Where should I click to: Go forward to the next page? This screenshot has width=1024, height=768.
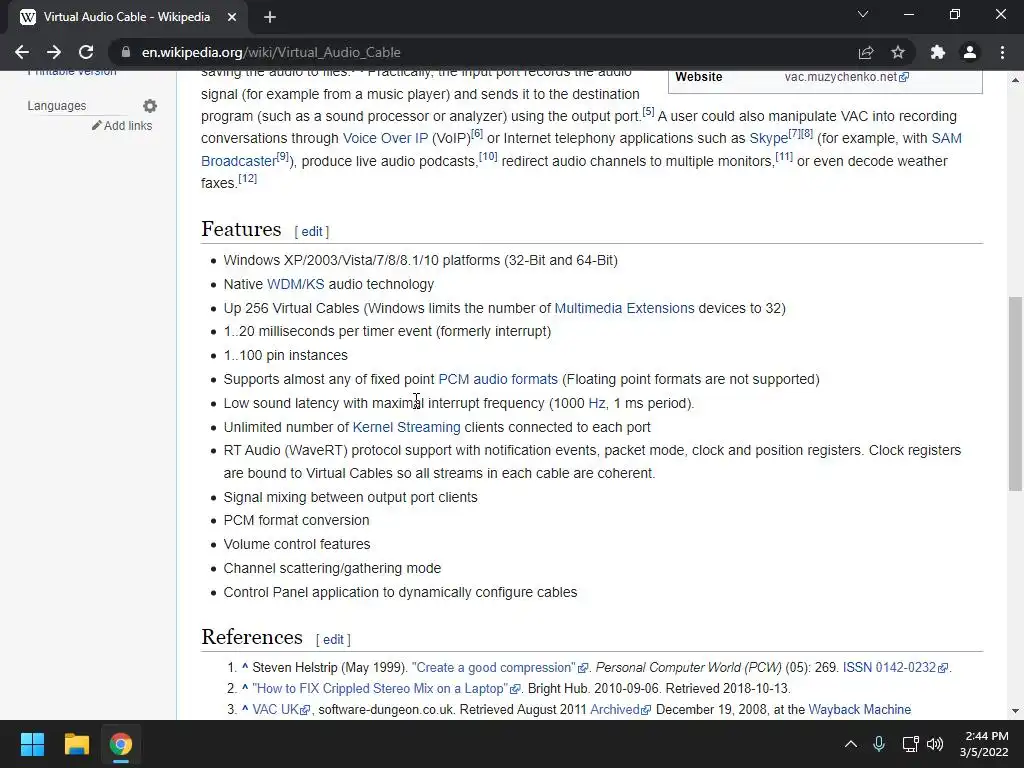(x=54, y=52)
